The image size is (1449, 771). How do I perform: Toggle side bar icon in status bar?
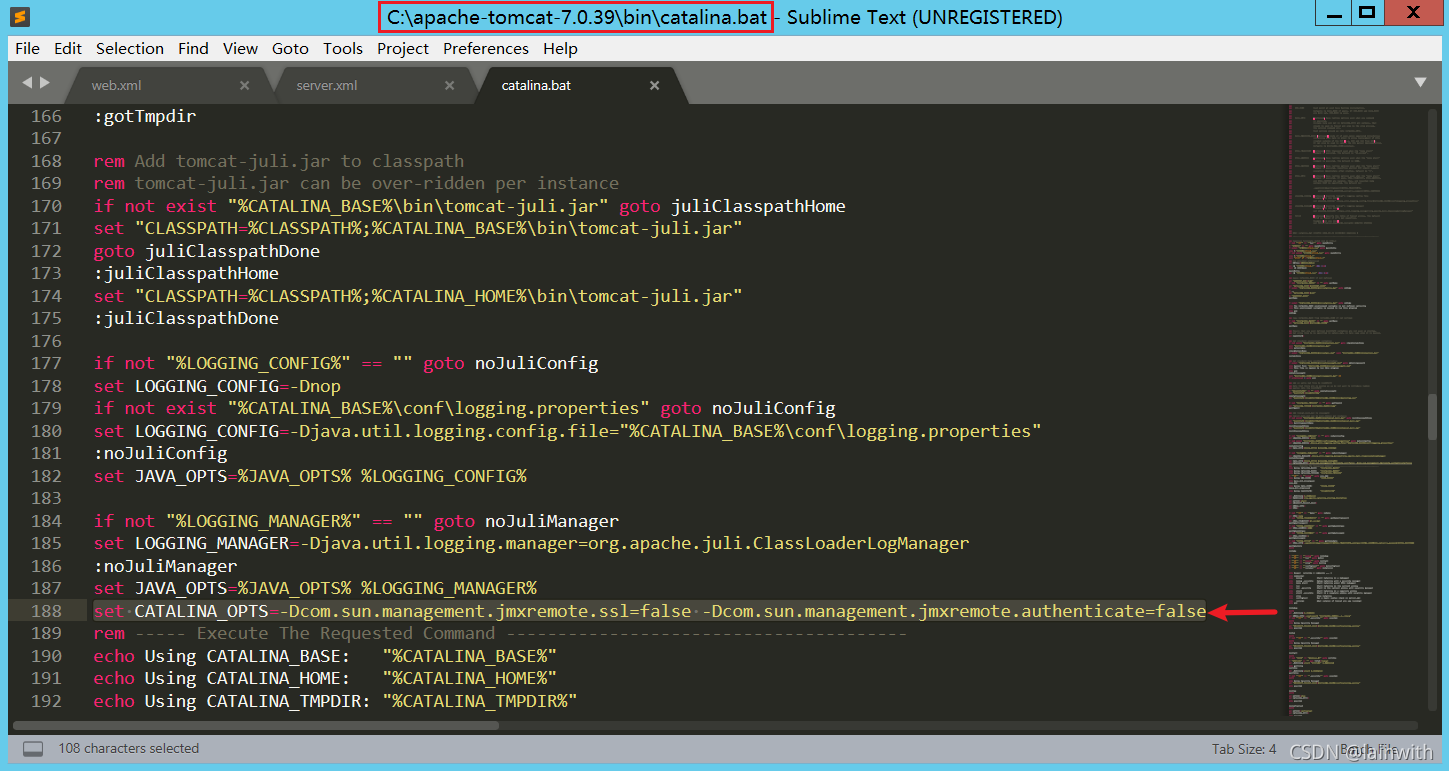tap(34, 748)
